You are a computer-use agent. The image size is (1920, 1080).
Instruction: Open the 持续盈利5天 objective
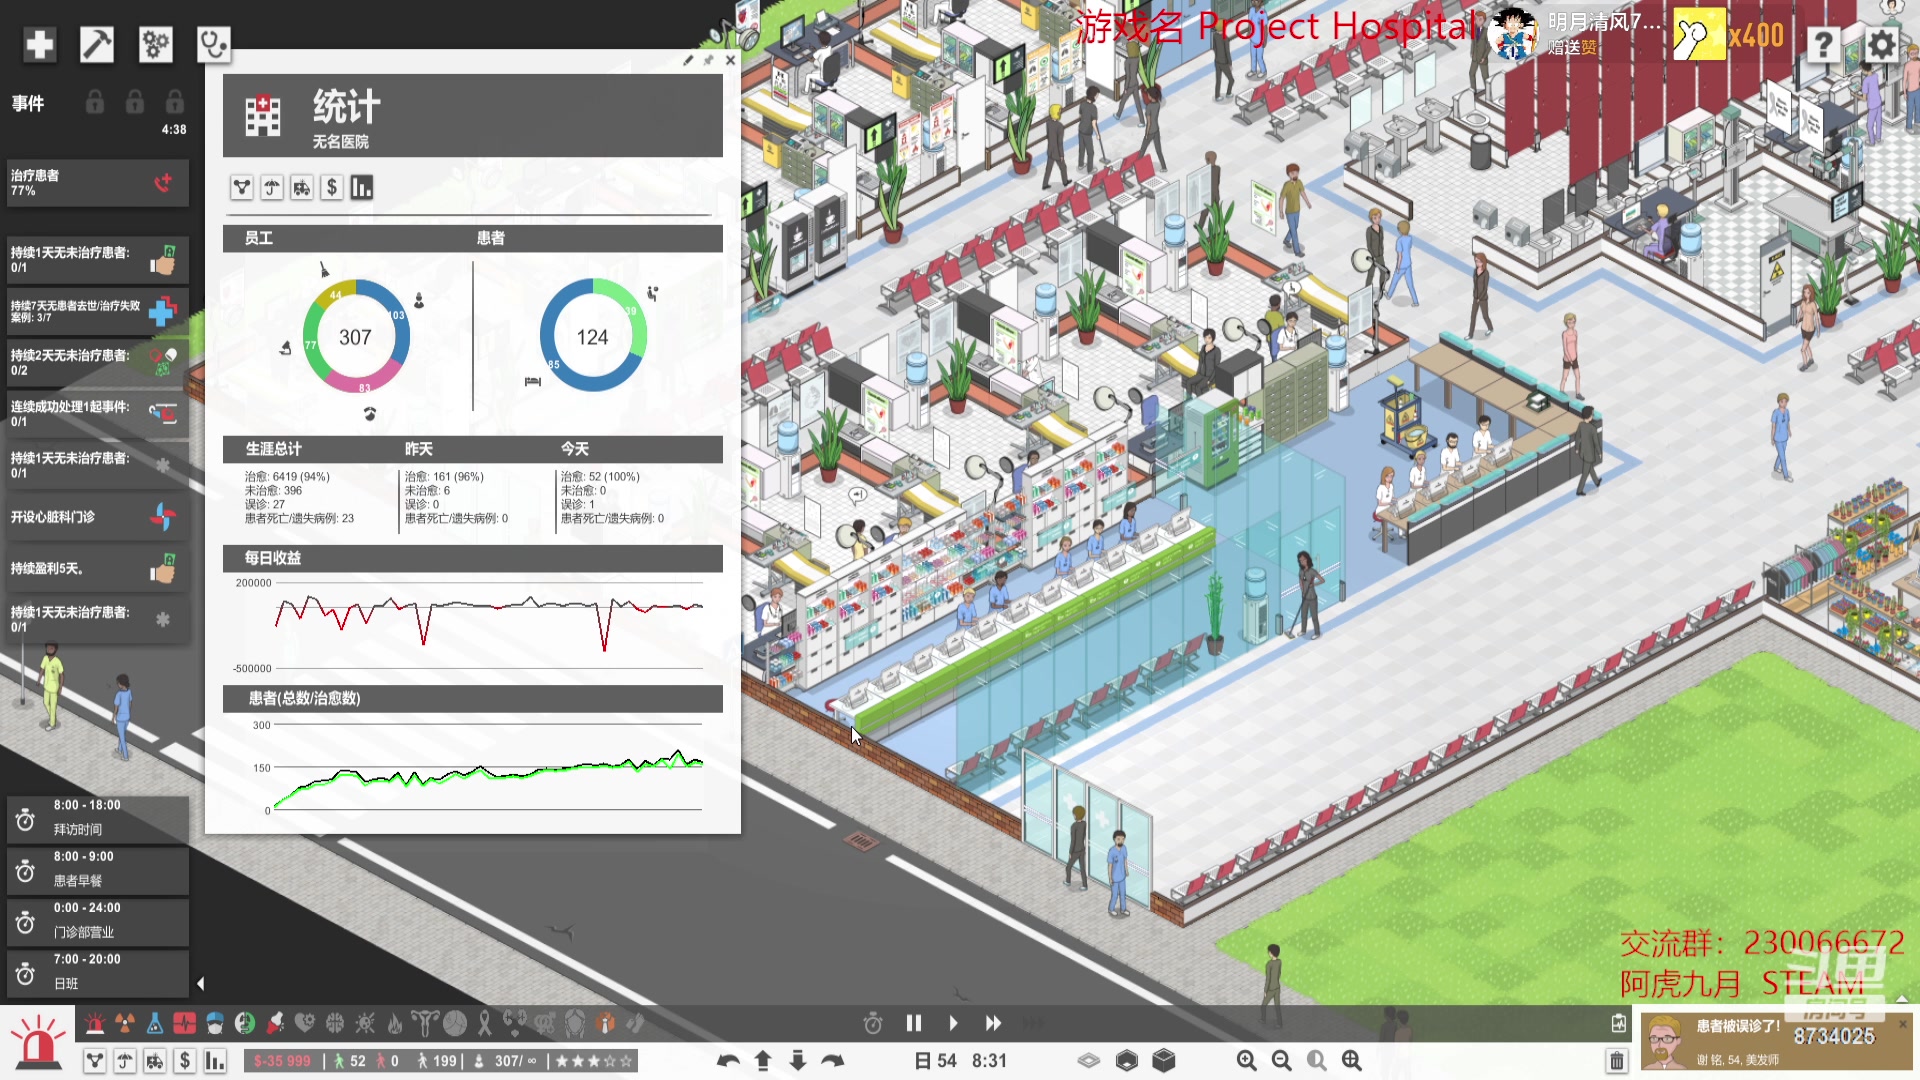click(x=98, y=568)
